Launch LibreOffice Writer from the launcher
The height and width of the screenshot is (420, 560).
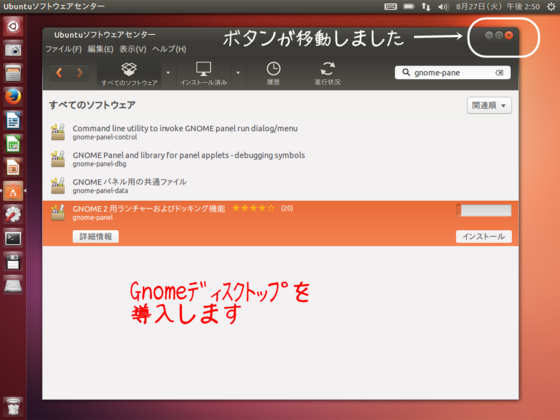pos(13,120)
